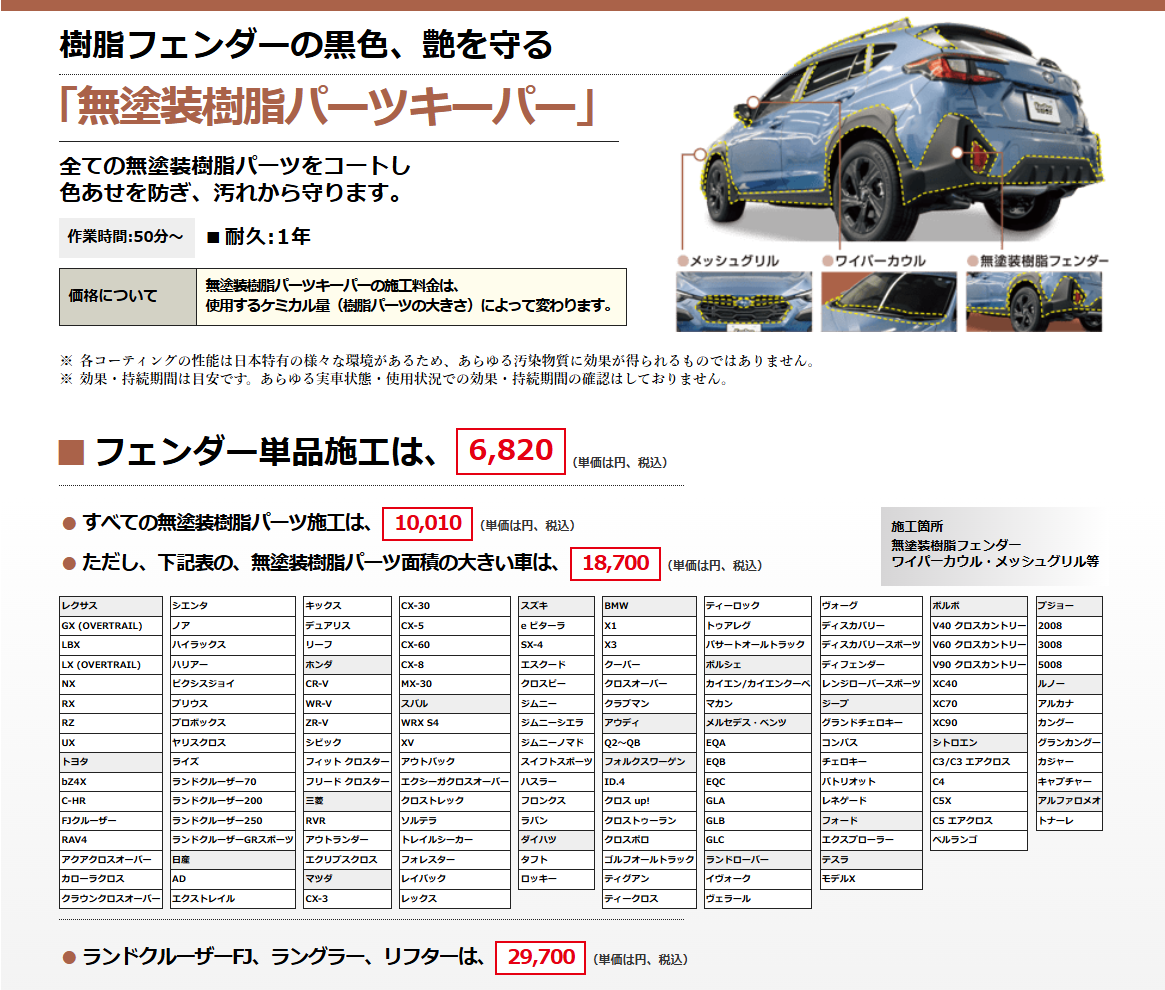Select the キックス table cell
1165x990 pixels.
pyautogui.click(x=347, y=606)
